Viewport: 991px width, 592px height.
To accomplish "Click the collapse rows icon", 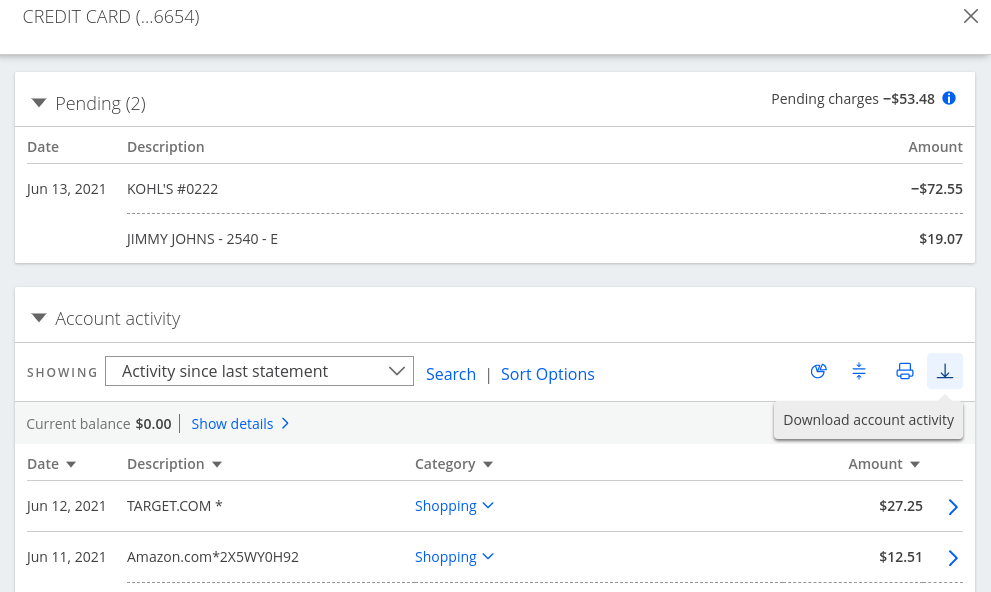I will coord(859,372).
